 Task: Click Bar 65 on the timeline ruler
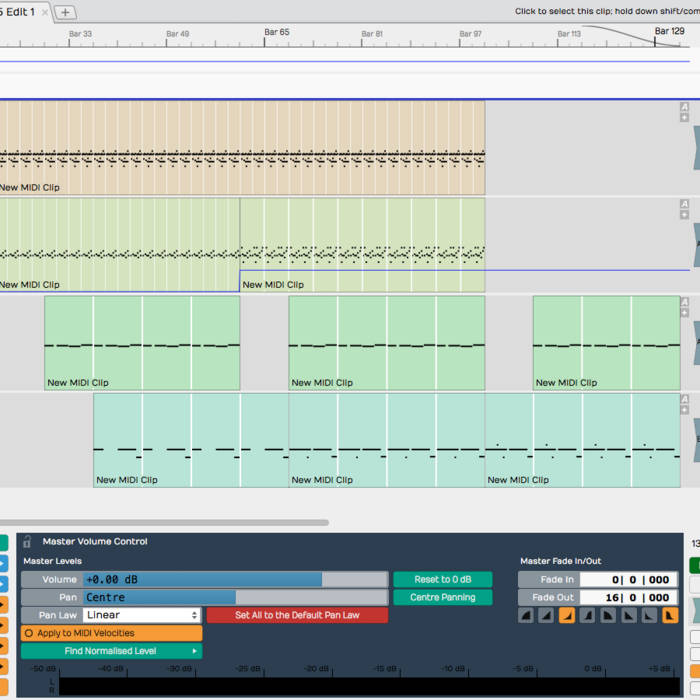tap(277, 32)
